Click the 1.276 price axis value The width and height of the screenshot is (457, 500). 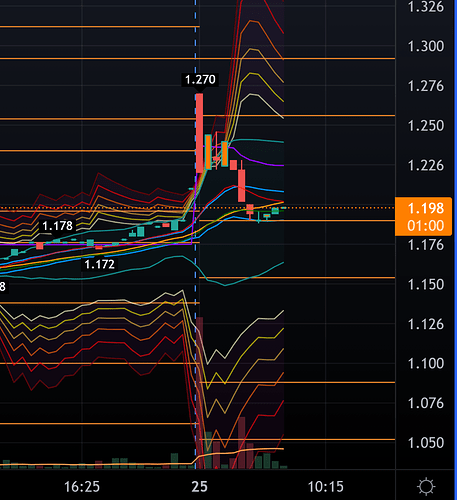click(426, 86)
